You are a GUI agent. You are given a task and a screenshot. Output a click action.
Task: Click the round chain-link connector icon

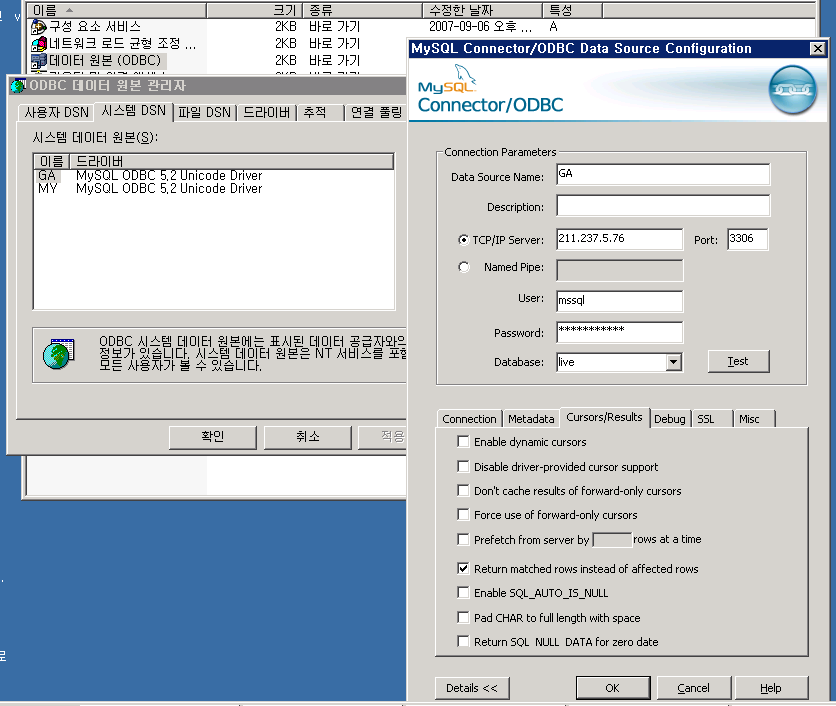click(x=793, y=90)
